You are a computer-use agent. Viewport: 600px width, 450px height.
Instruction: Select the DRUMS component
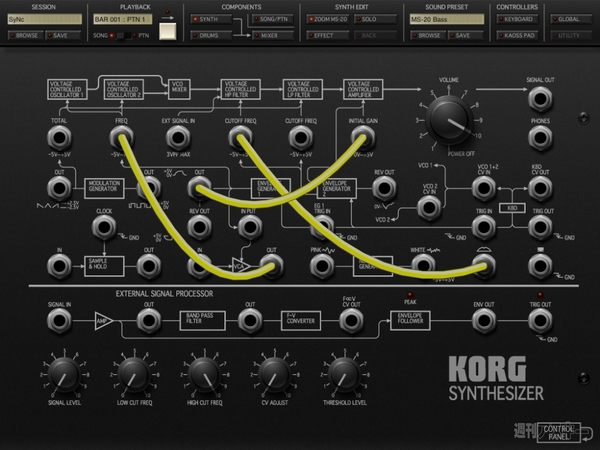pos(211,36)
